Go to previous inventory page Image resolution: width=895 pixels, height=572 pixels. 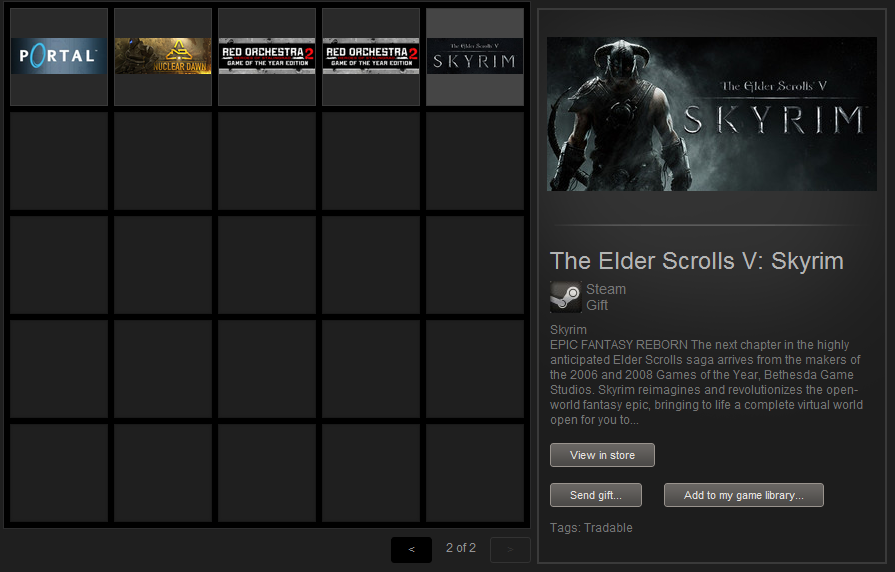tap(412, 550)
